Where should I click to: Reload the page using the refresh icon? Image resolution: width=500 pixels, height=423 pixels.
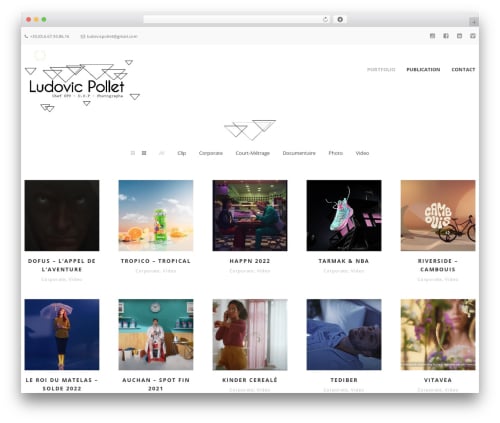click(325, 20)
